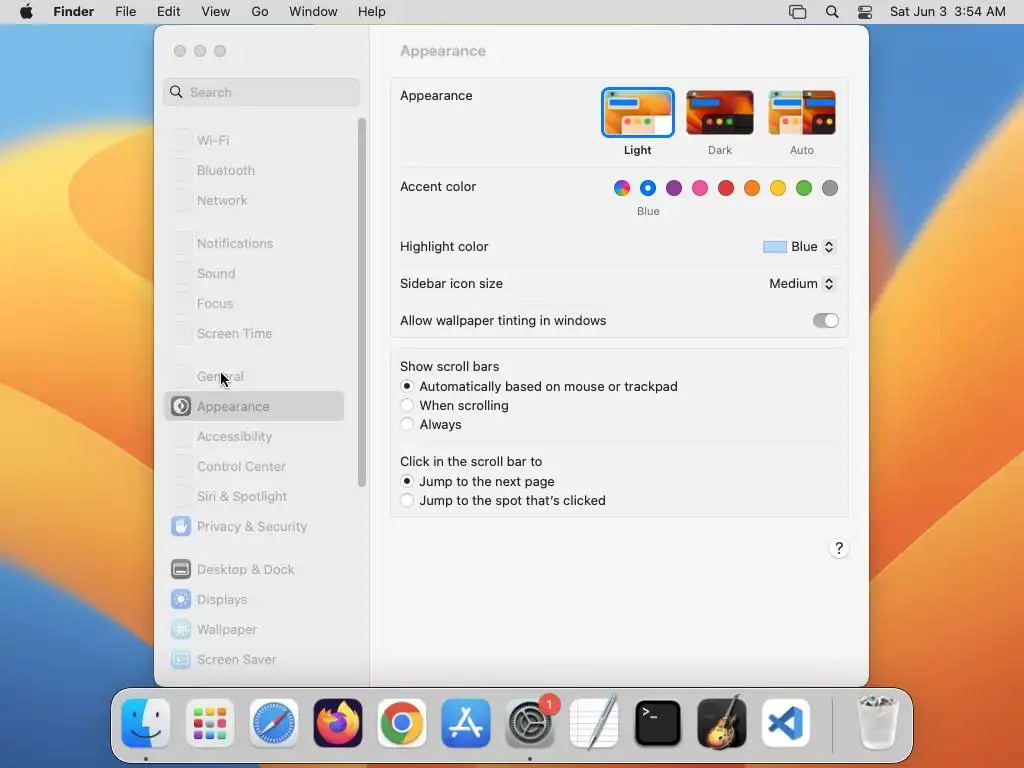Select Automatically based on mouse or trackpad
This screenshot has height=768, width=1024.
(407, 387)
